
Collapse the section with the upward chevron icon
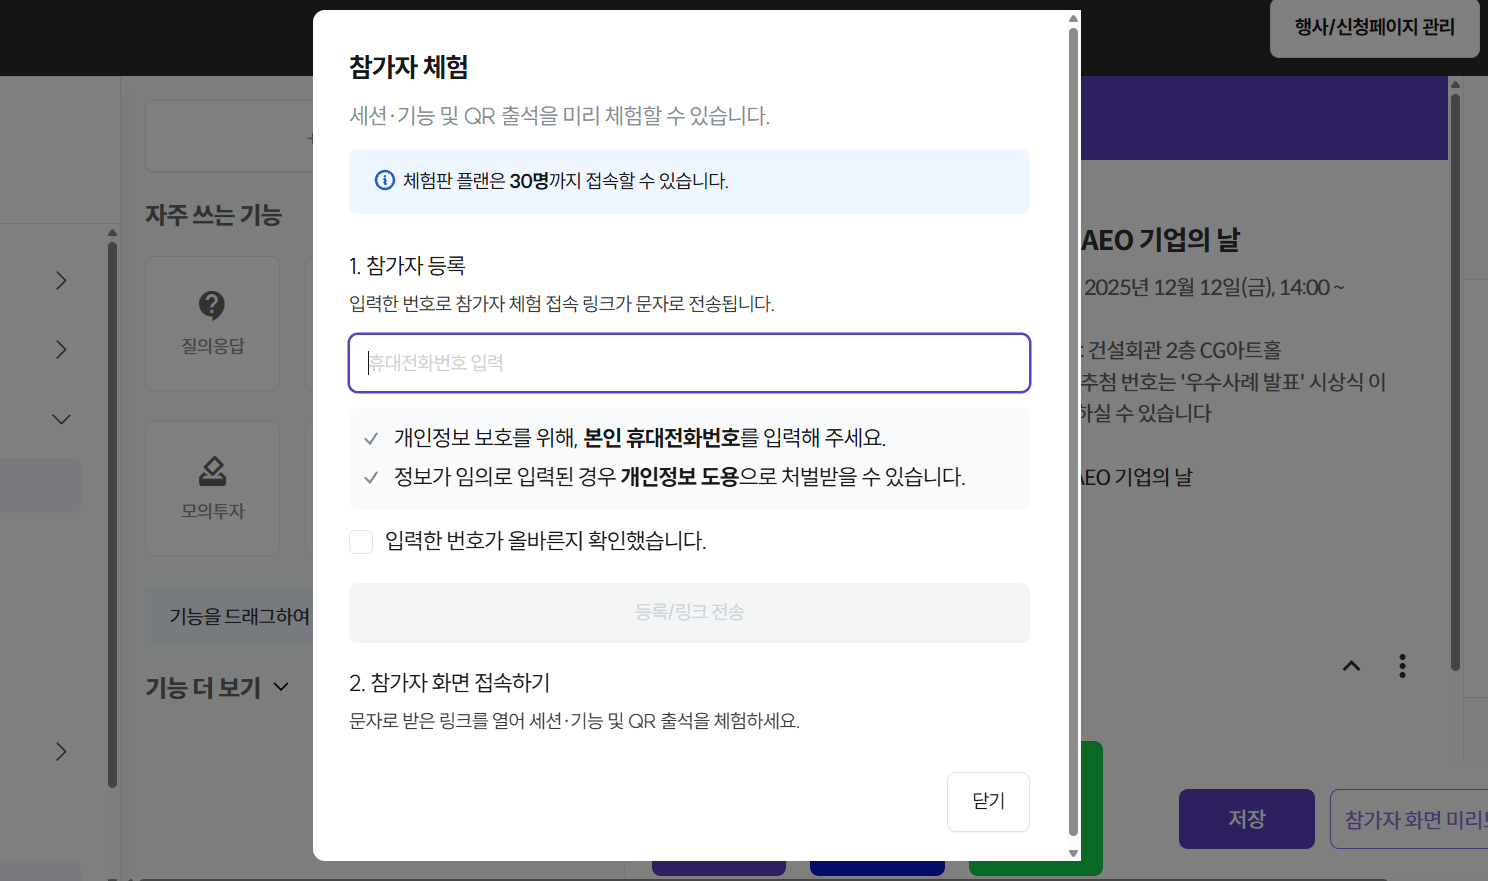pyautogui.click(x=1351, y=665)
